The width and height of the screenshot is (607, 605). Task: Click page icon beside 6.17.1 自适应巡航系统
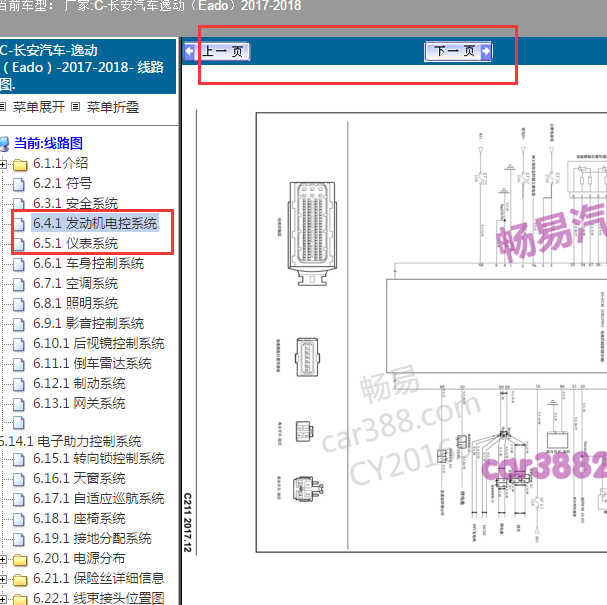(19, 500)
